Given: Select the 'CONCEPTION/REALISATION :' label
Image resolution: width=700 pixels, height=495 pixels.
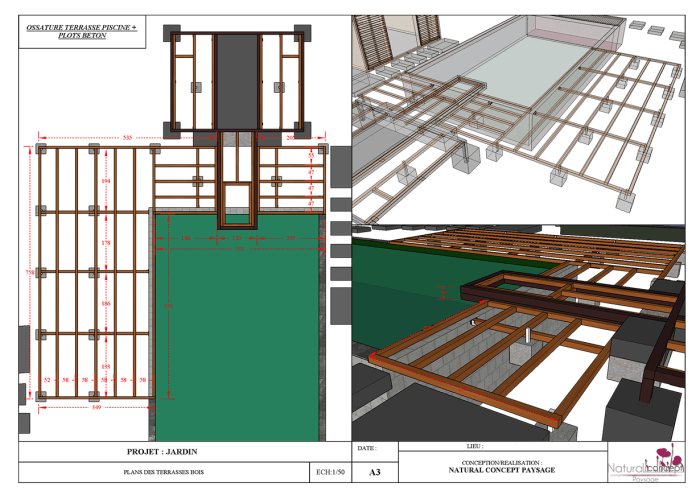Looking at the screenshot, I should pos(502,463).
